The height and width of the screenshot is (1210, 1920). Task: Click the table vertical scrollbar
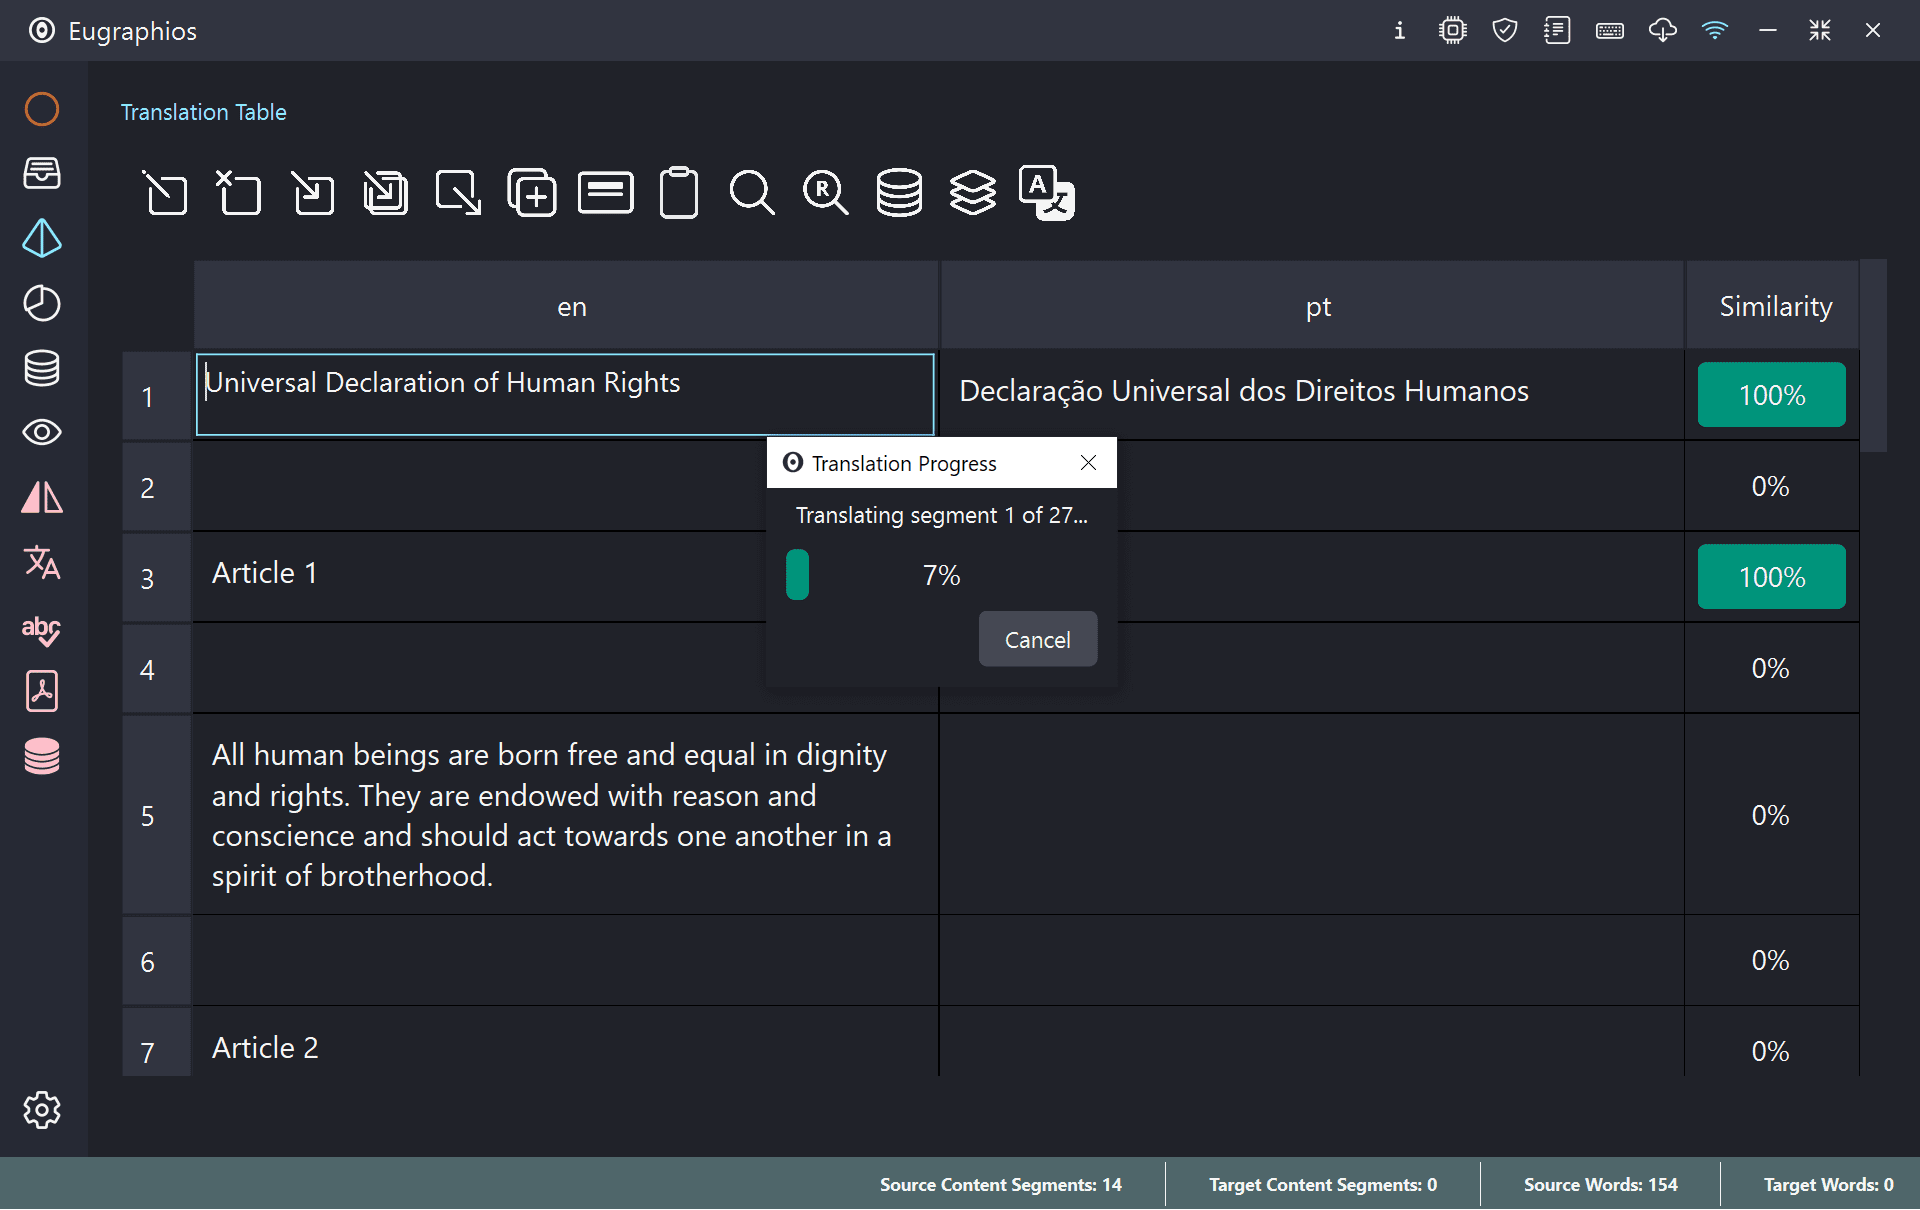[x=1873, y=356]
